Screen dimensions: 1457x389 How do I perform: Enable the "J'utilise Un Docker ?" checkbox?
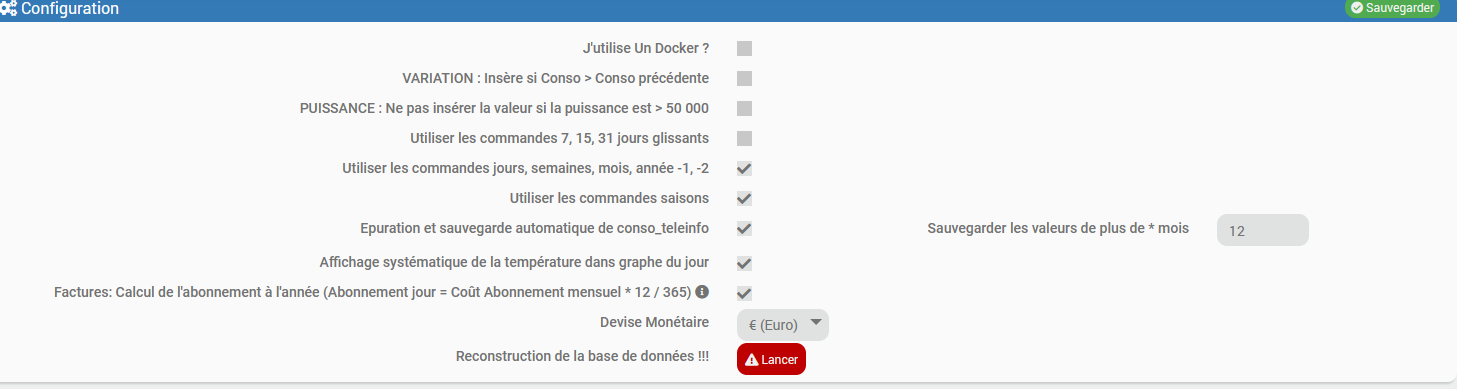click(745, 48)
